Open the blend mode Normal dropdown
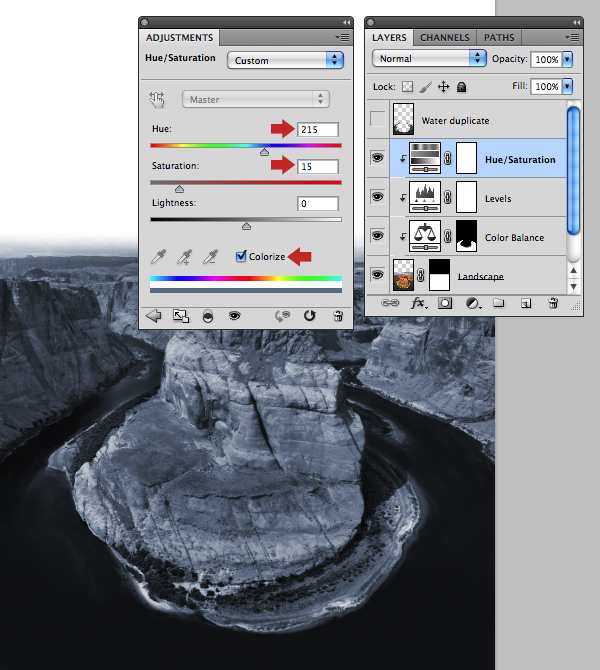The width and height of the screenshot is (600, 670). click(x=429, y=59)
